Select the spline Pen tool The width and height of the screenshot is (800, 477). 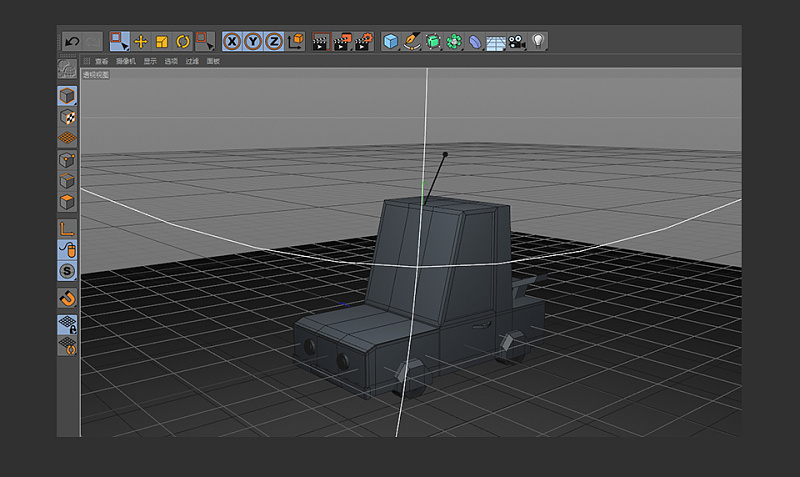point(412,41)
